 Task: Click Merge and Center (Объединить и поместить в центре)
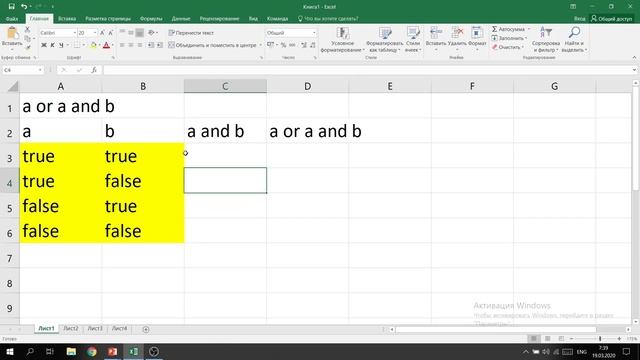pos(213,45)
